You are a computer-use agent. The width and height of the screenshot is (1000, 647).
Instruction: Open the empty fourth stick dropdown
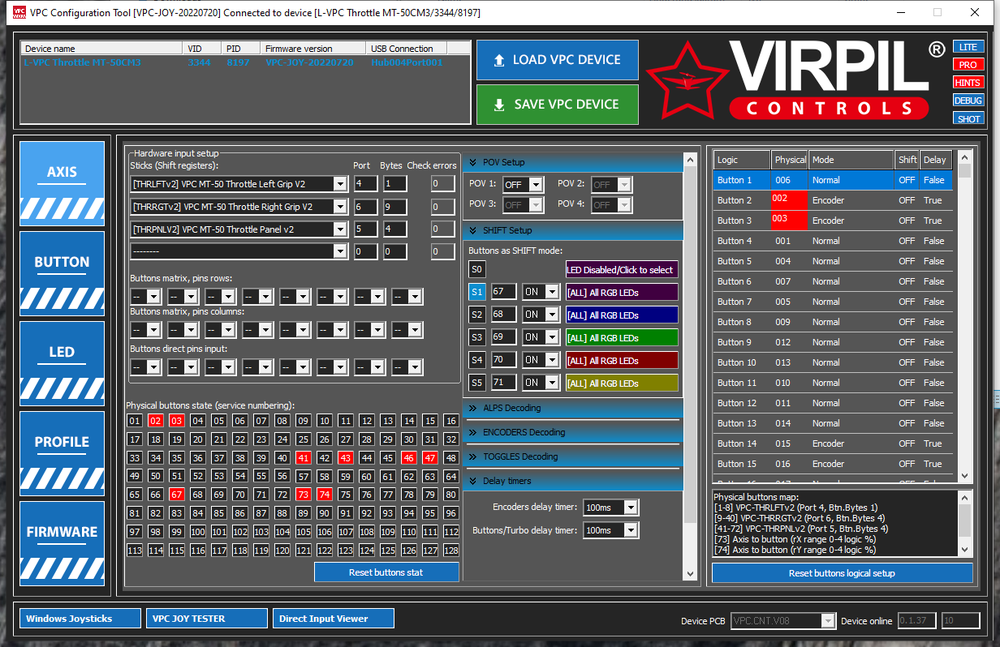click(x=341, y=251)
